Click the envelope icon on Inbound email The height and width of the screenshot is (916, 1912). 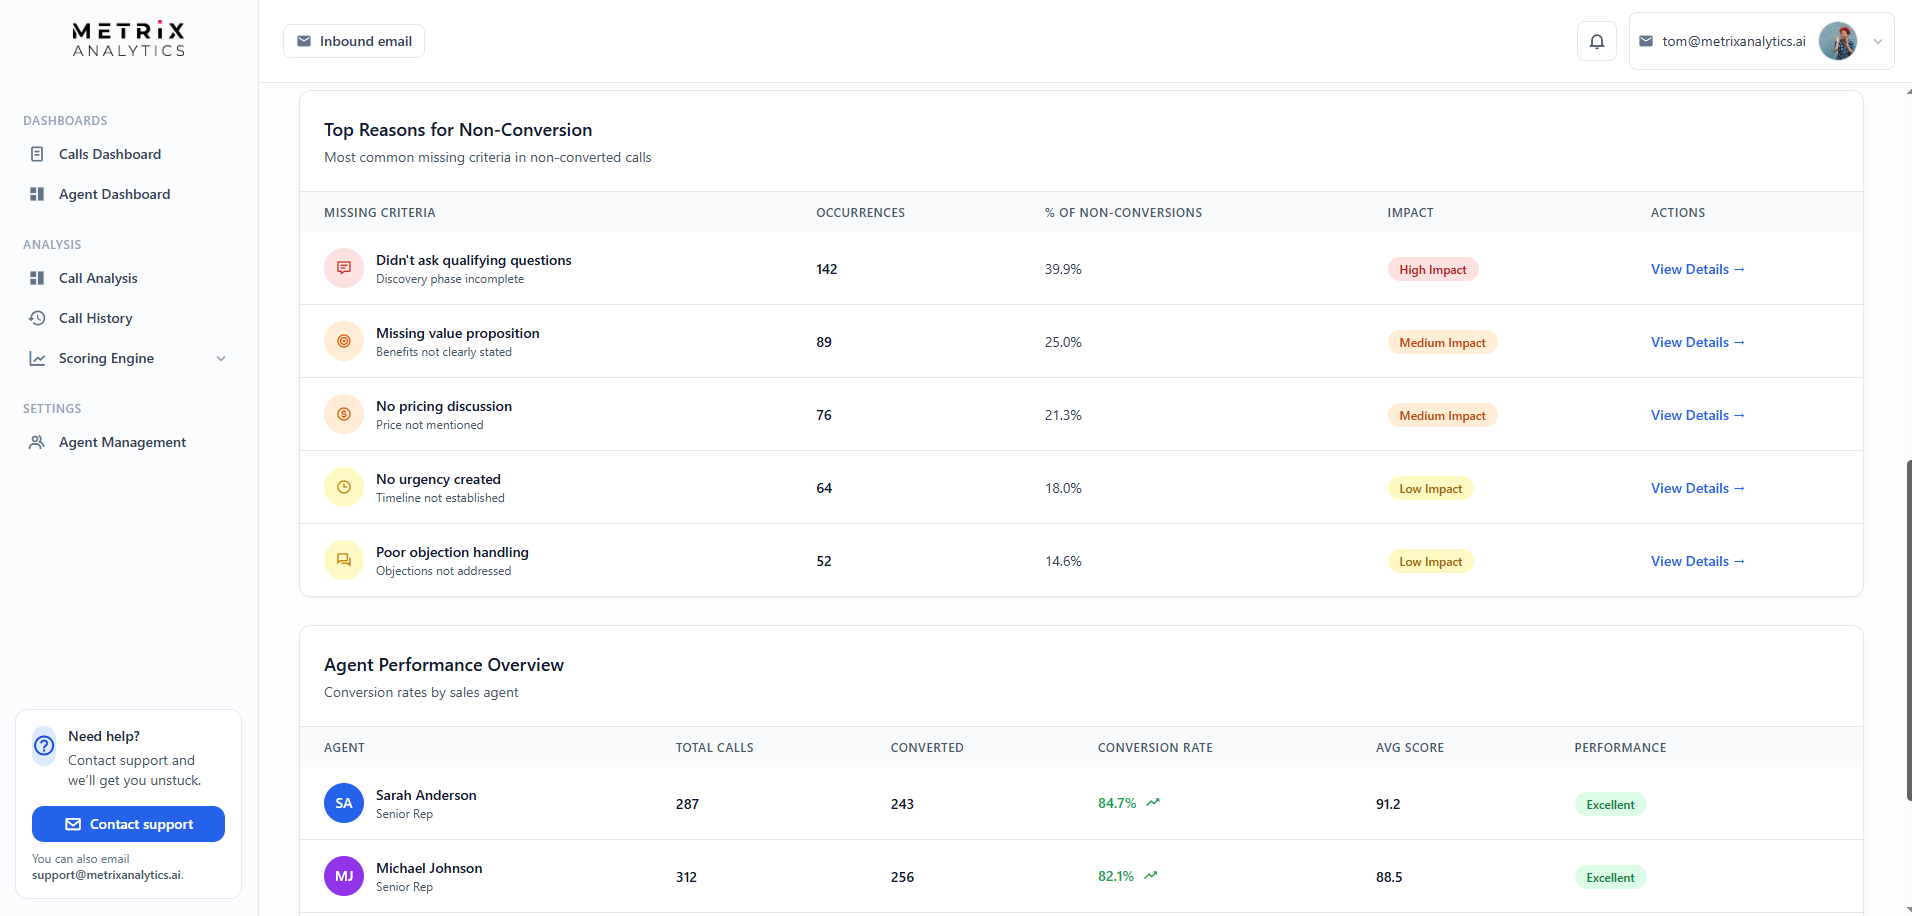pos(304,41)
